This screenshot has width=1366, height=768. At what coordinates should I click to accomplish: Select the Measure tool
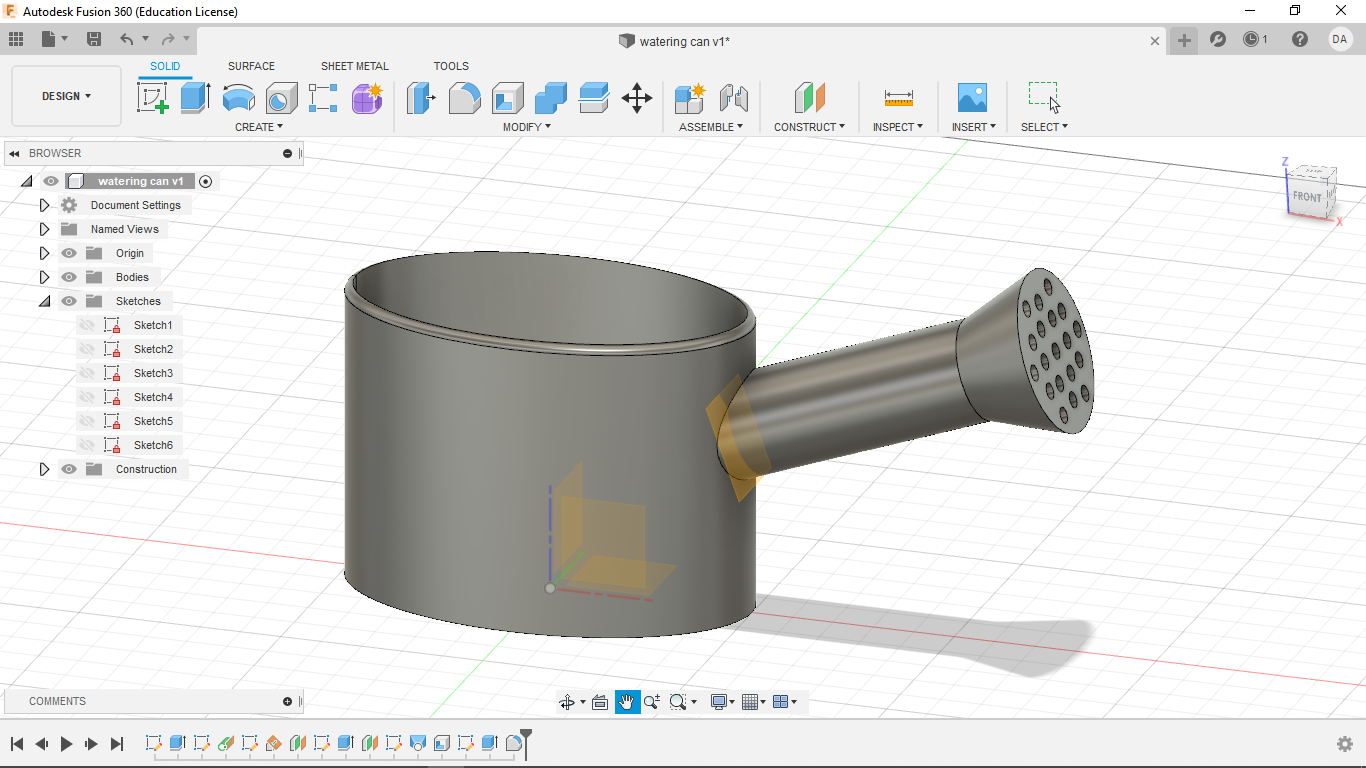(x=898, y=98)
